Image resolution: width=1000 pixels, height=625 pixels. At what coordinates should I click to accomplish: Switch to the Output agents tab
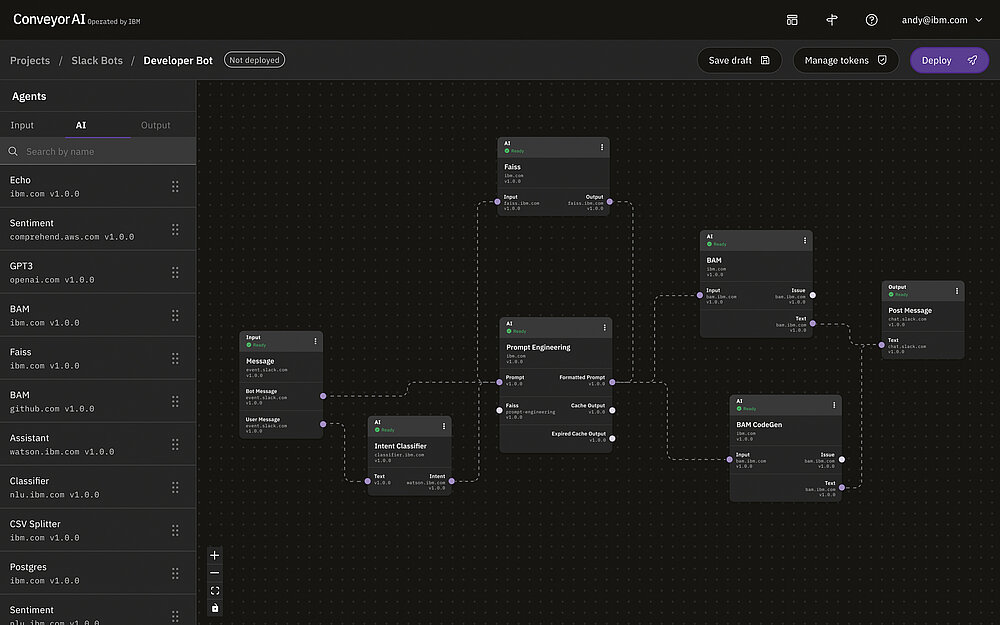pyautogui.click(x=155, y=125)
